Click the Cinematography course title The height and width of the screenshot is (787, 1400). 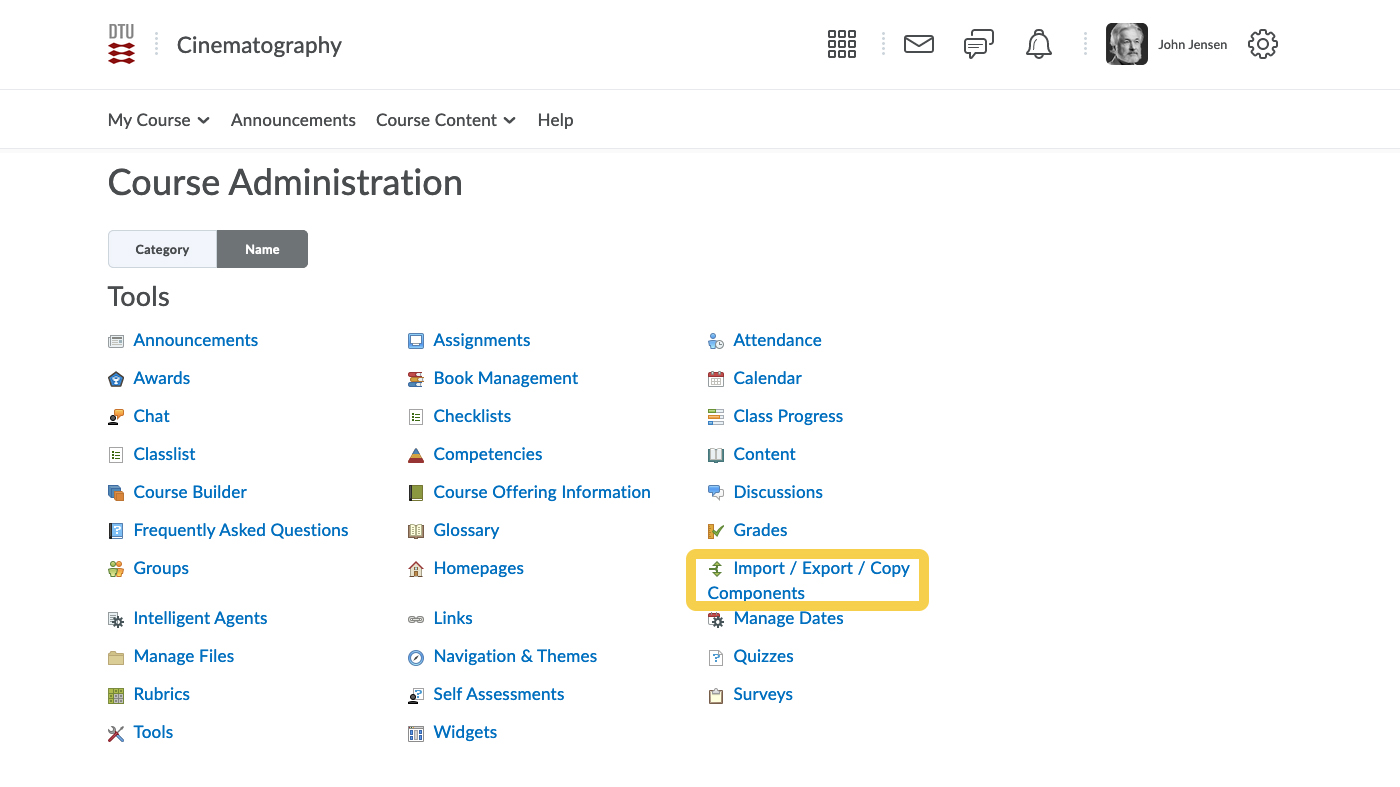[259, 45]
